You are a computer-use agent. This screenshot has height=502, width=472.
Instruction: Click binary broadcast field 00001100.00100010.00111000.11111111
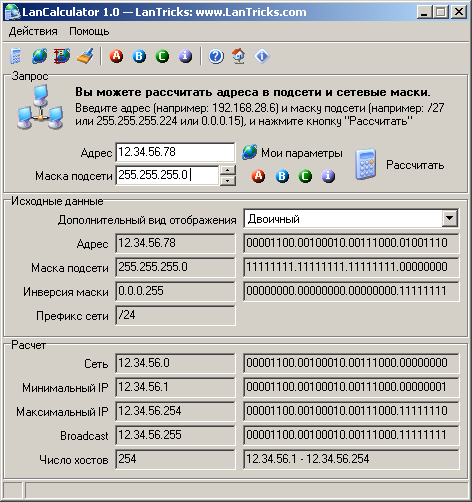tap(351, 435)
